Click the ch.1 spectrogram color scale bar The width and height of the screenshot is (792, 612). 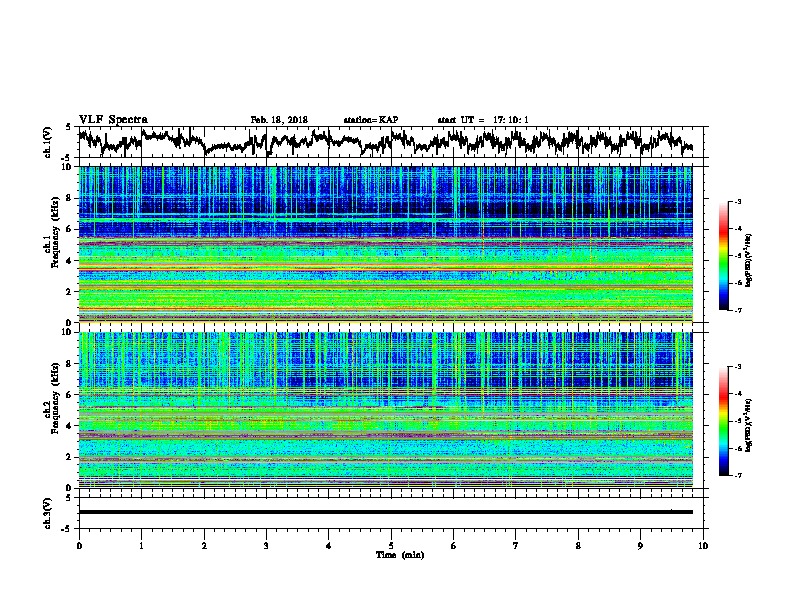point(723,256)
